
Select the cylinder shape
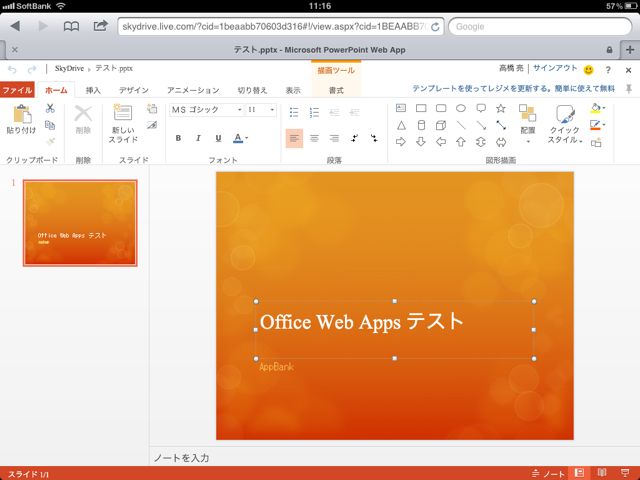click(x=421, y=125)
